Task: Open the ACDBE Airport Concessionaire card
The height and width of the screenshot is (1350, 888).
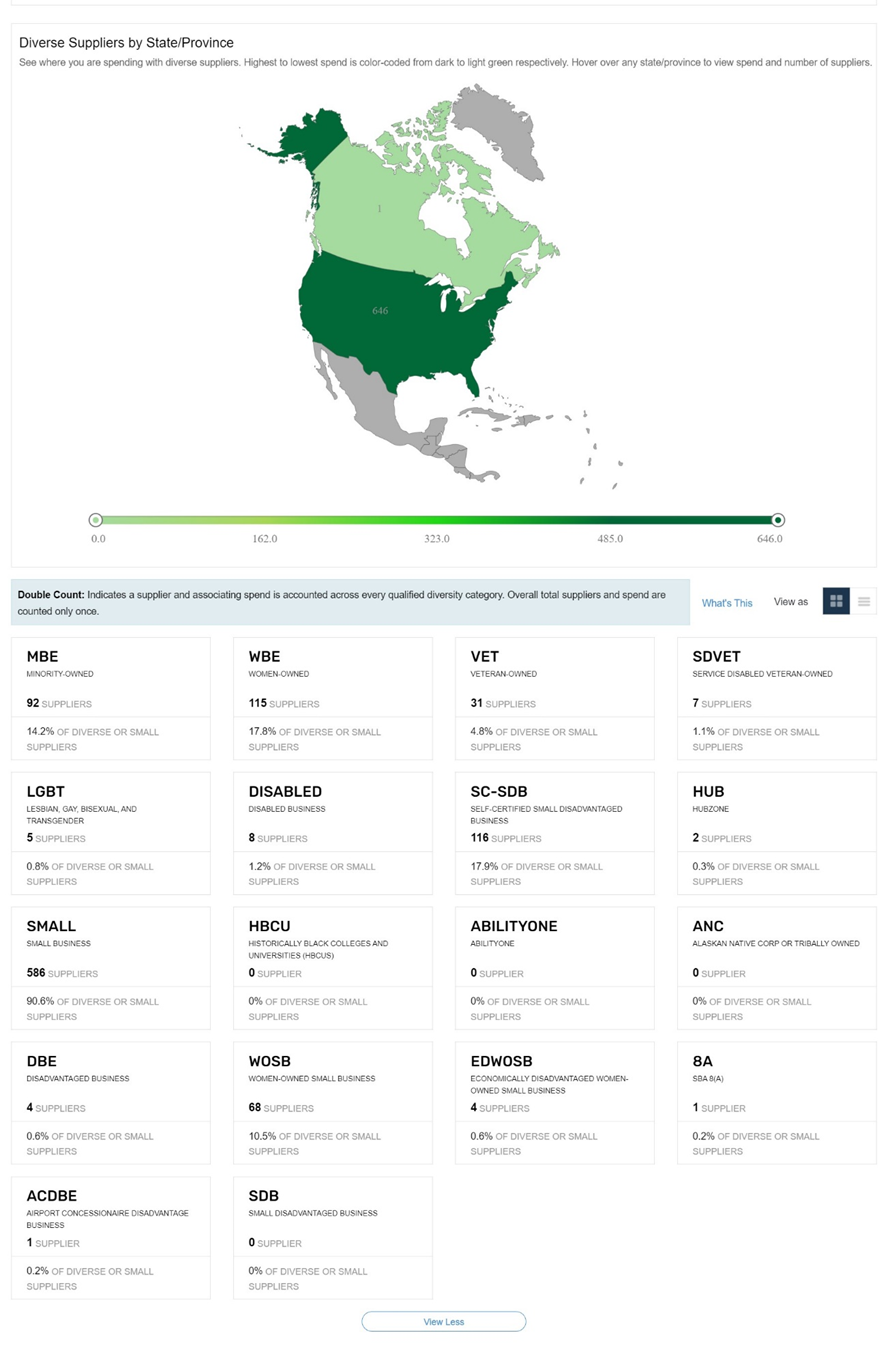Action: point(111,1238)
